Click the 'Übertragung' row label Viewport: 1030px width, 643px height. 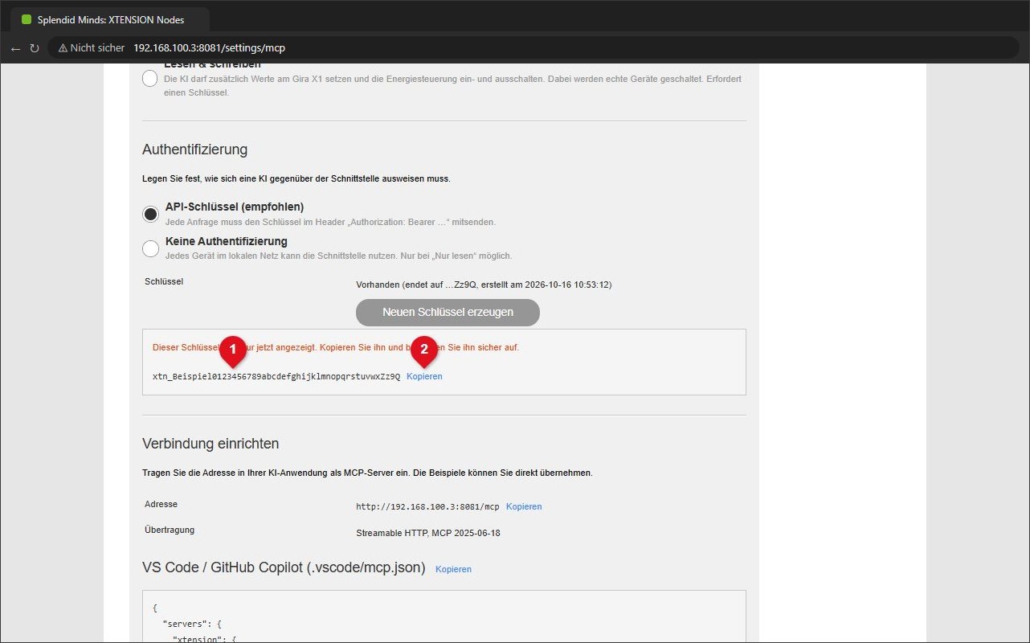pyautogui.click(x=169, y=529)
